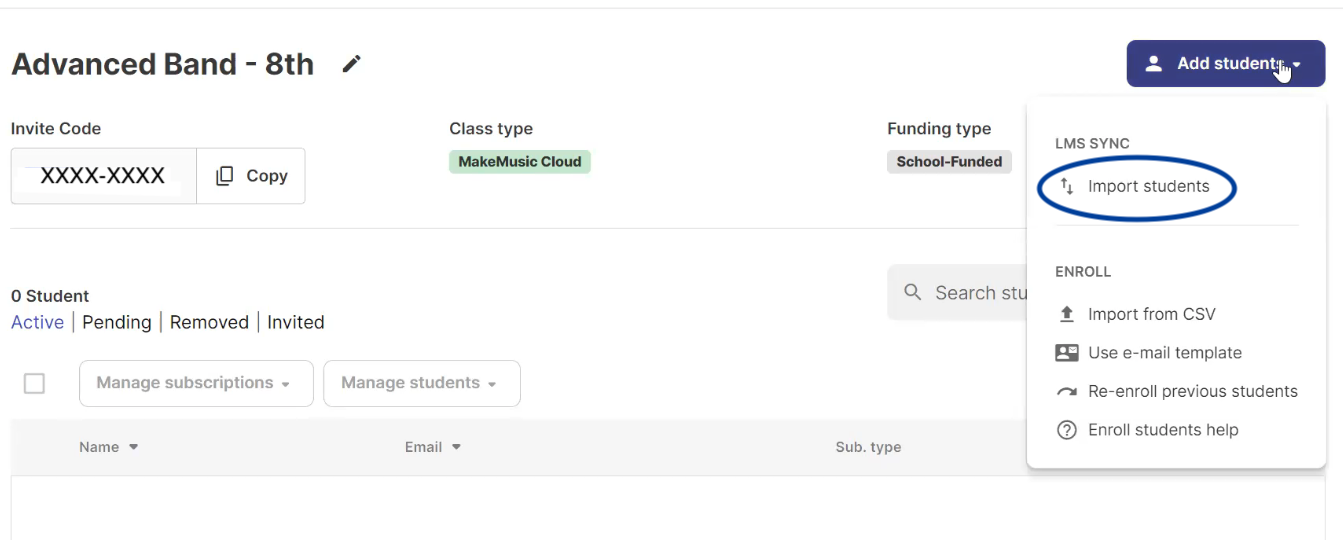The height and width of the screenshot is (540, 1343).
Task: Click the card icon for e-mail template
Action: 1067,353
